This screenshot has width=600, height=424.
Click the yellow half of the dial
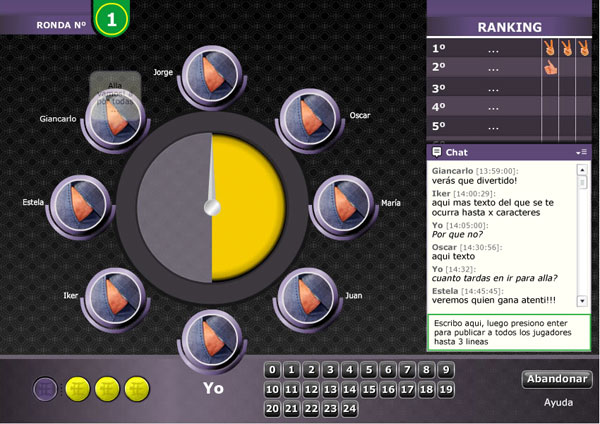click(248, 208)
